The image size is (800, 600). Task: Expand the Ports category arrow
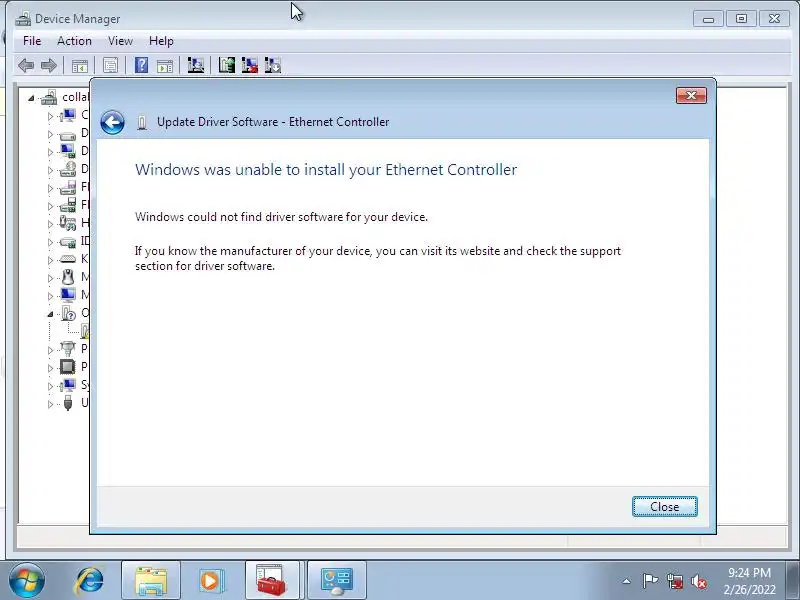pyautogui.click(x=50, y=350)
